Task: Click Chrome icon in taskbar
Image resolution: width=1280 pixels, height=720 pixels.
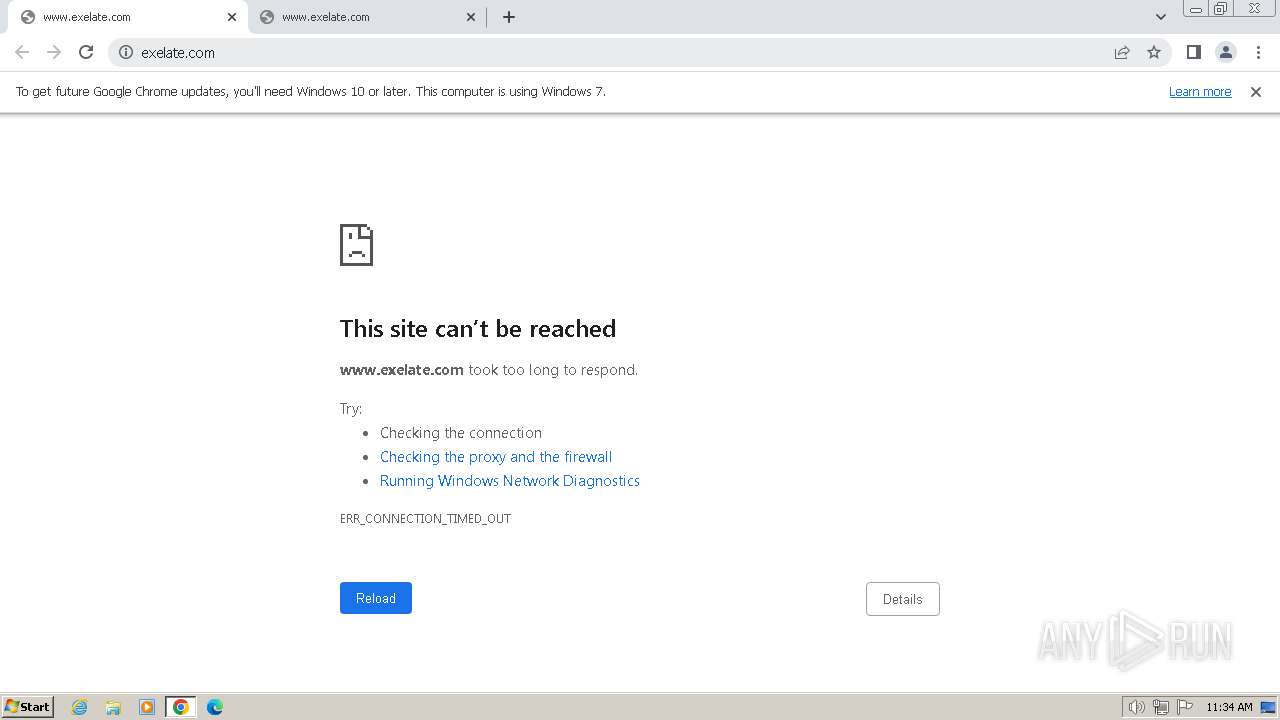Action: [181, 707]
